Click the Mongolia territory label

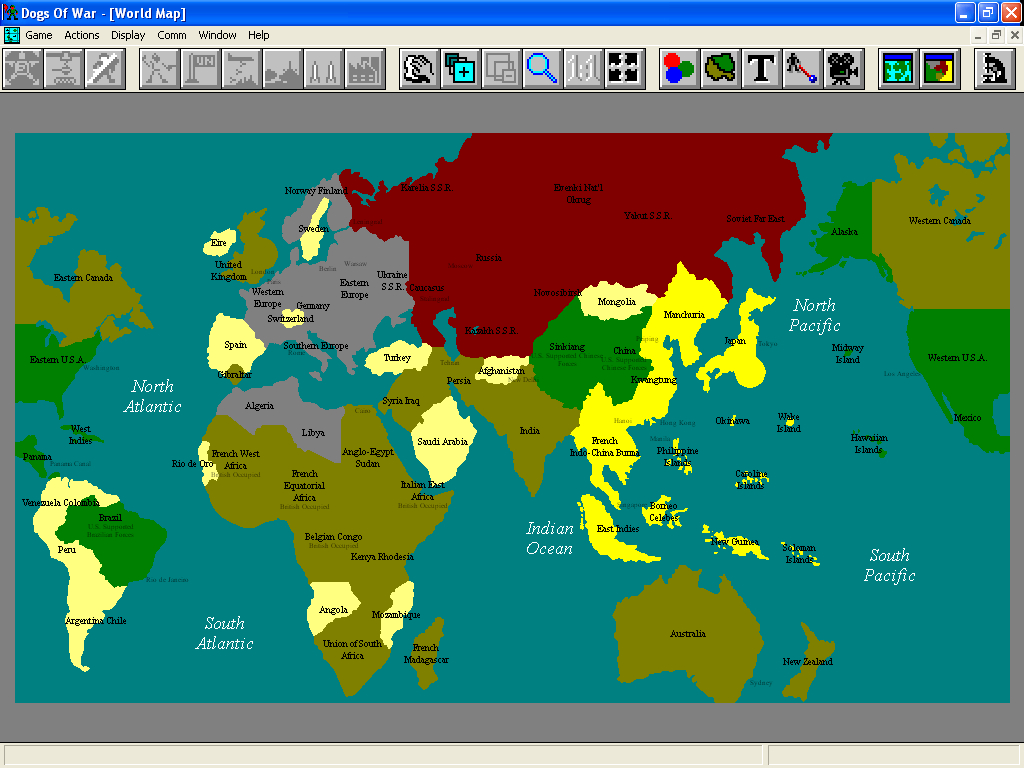(x=616, y=302)
